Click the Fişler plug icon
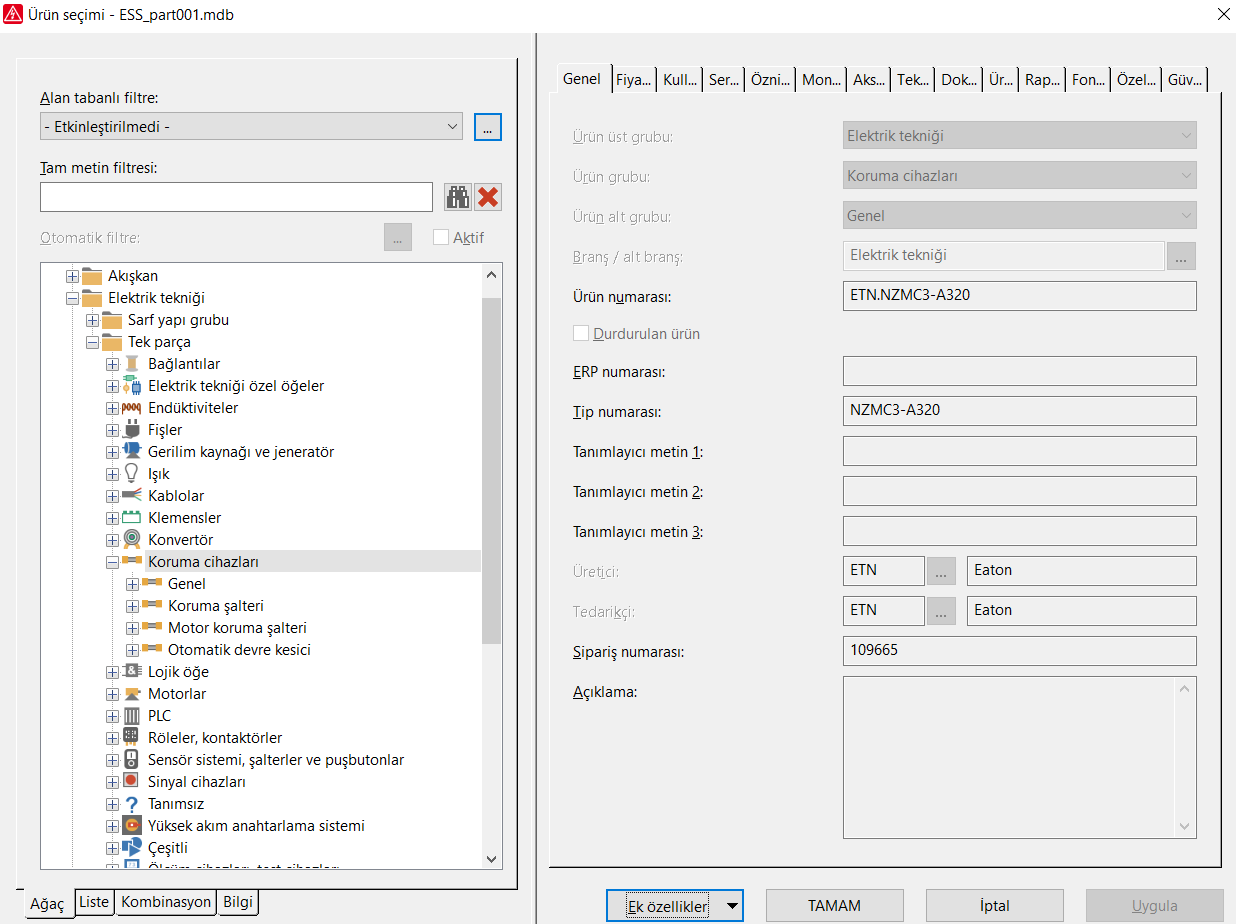The height and width of the screenshot is (924, 1236). (132, 430)
